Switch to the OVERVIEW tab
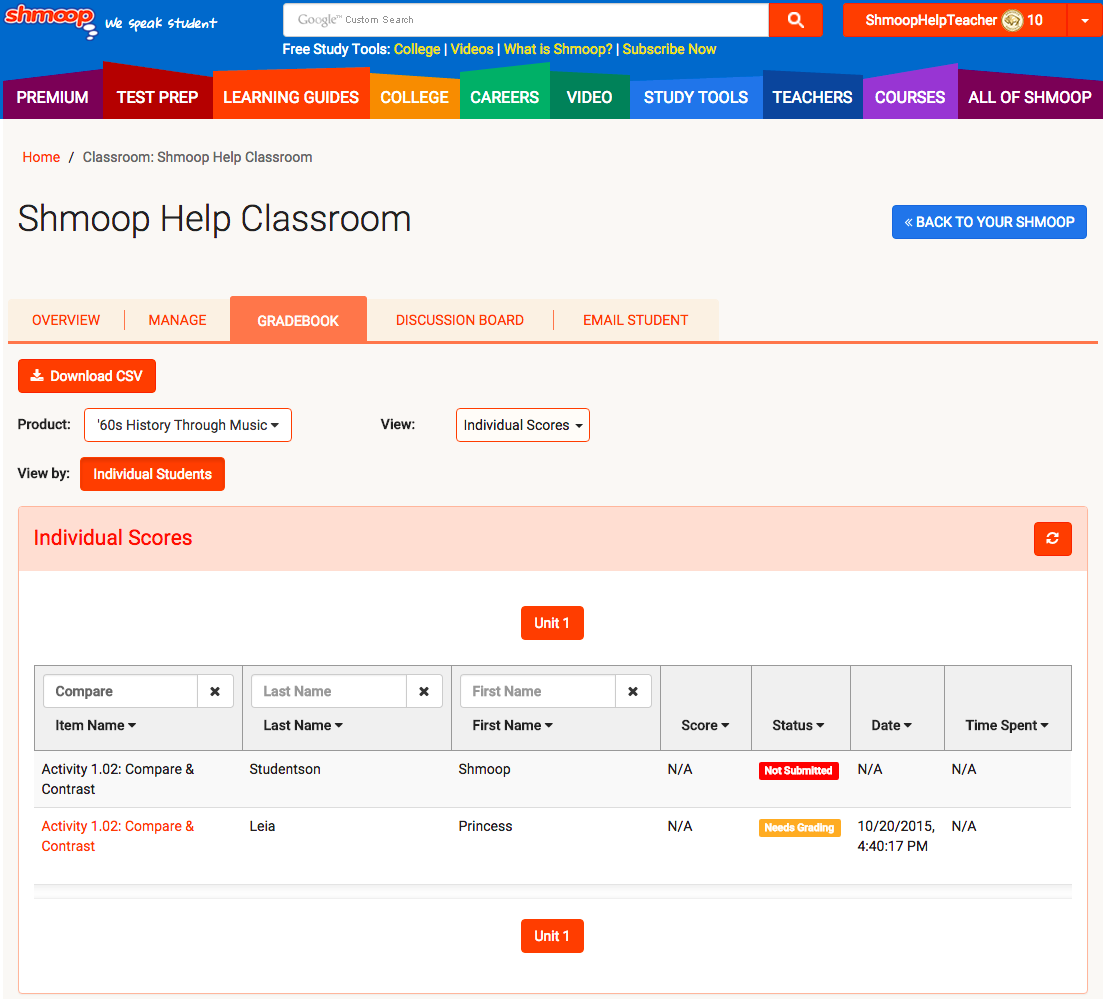The width and height of the screenshot is (1103, 999). tap(66, 320)
